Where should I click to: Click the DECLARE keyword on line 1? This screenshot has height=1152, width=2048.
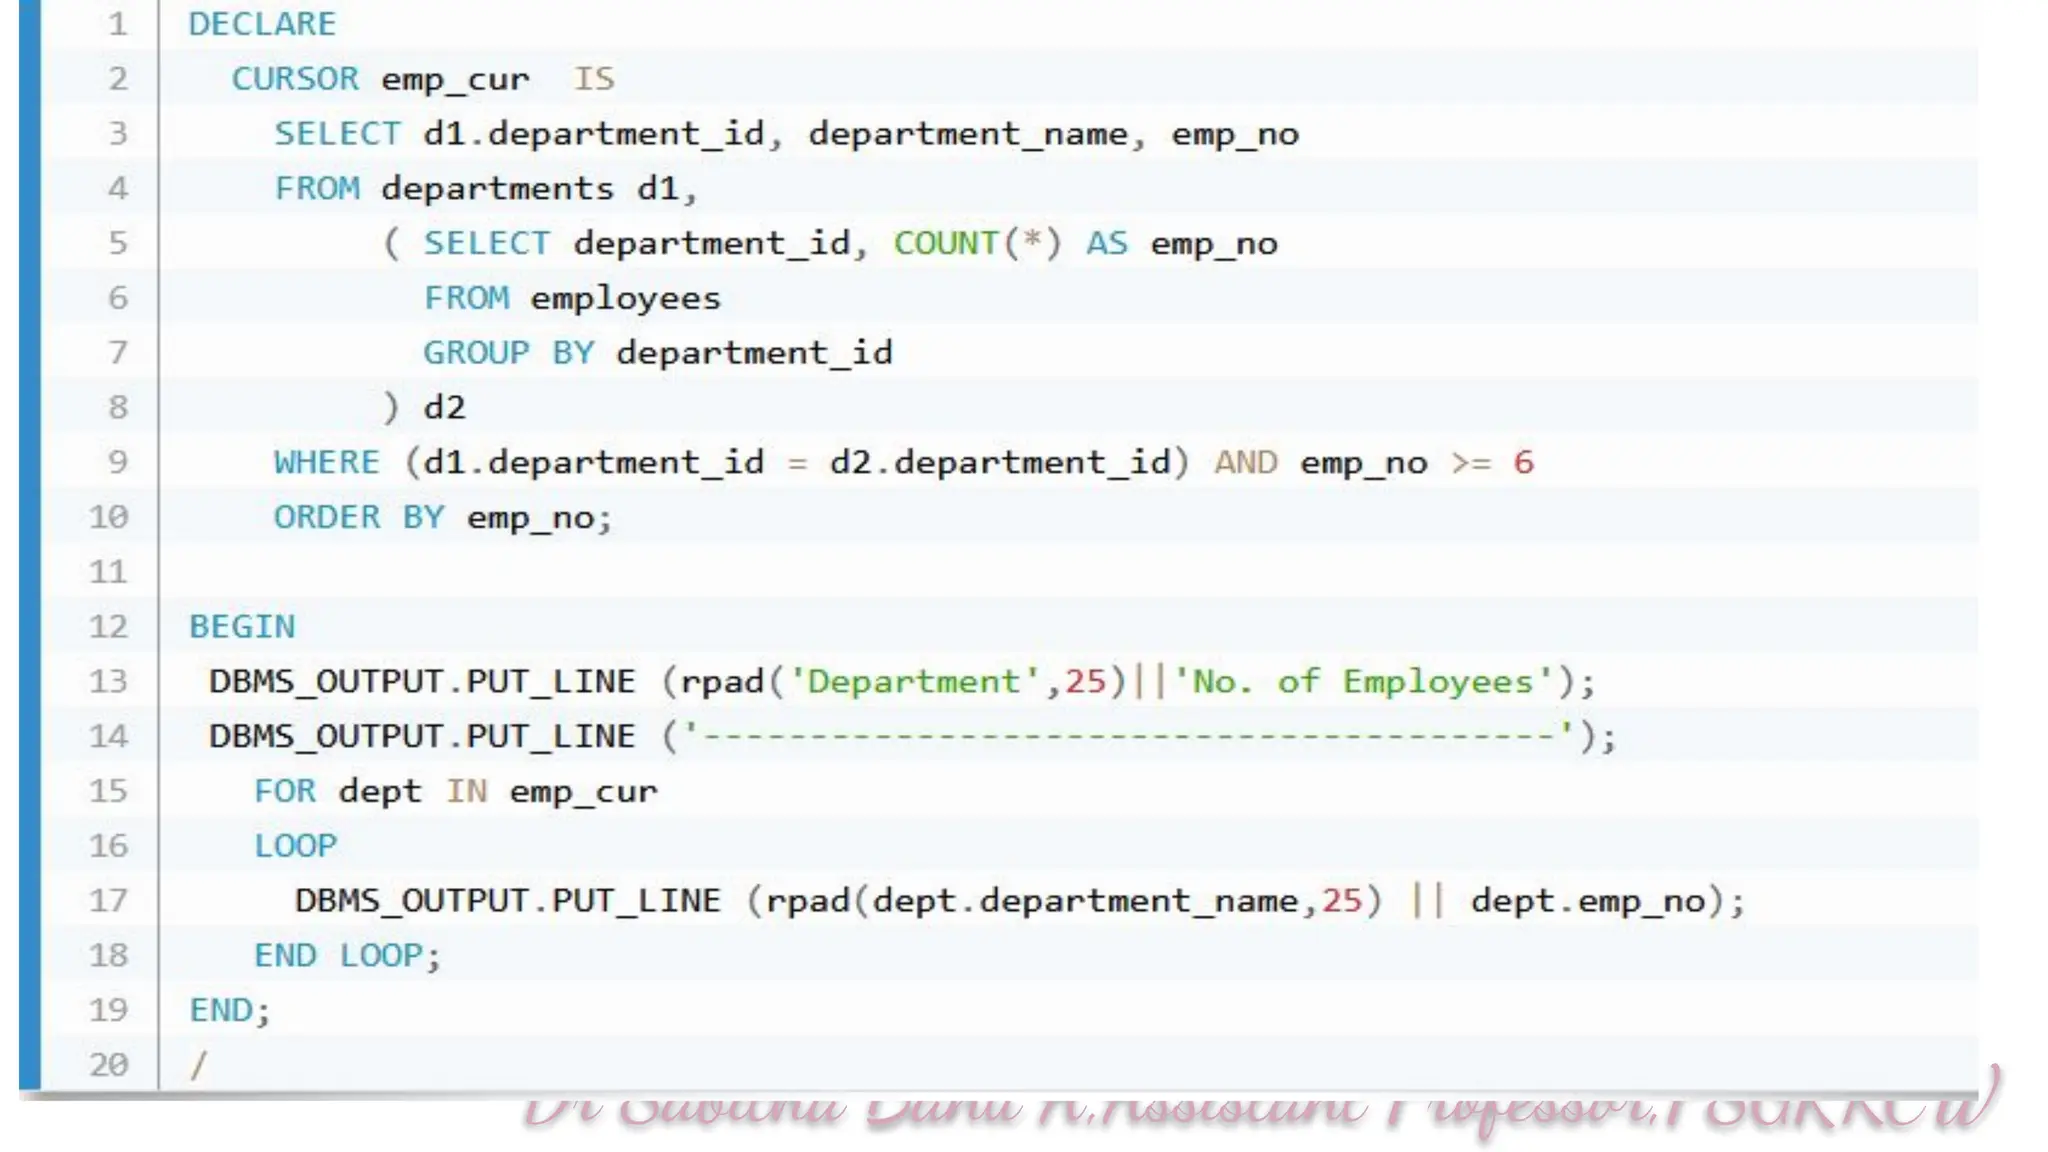(262, 24)
